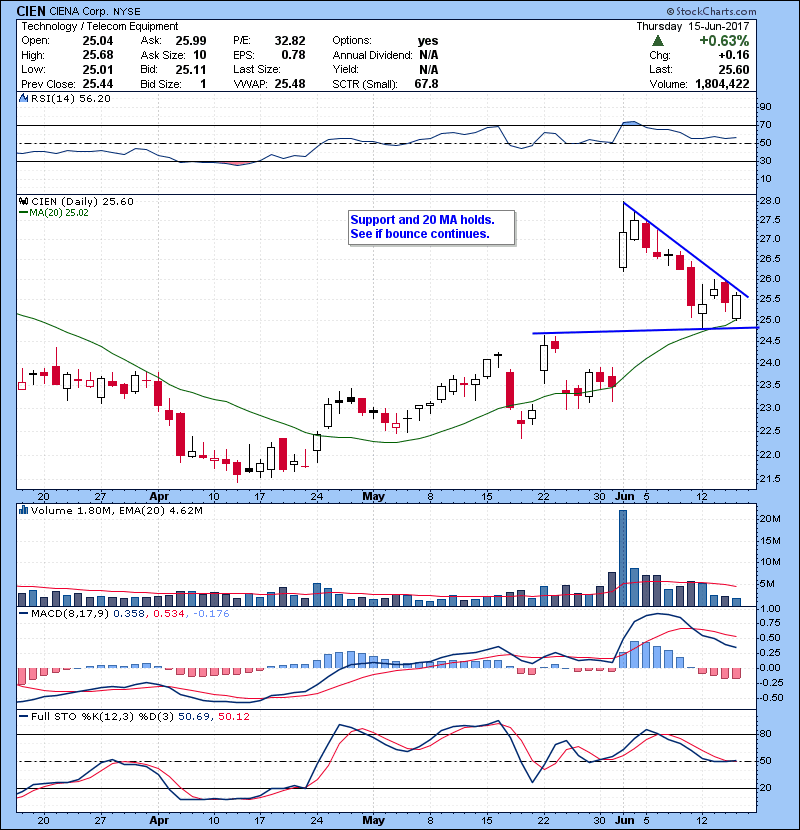This screenshot has height=830, width=800.
Task: Click the Ask value 25.99
Action: coord(191,41)
